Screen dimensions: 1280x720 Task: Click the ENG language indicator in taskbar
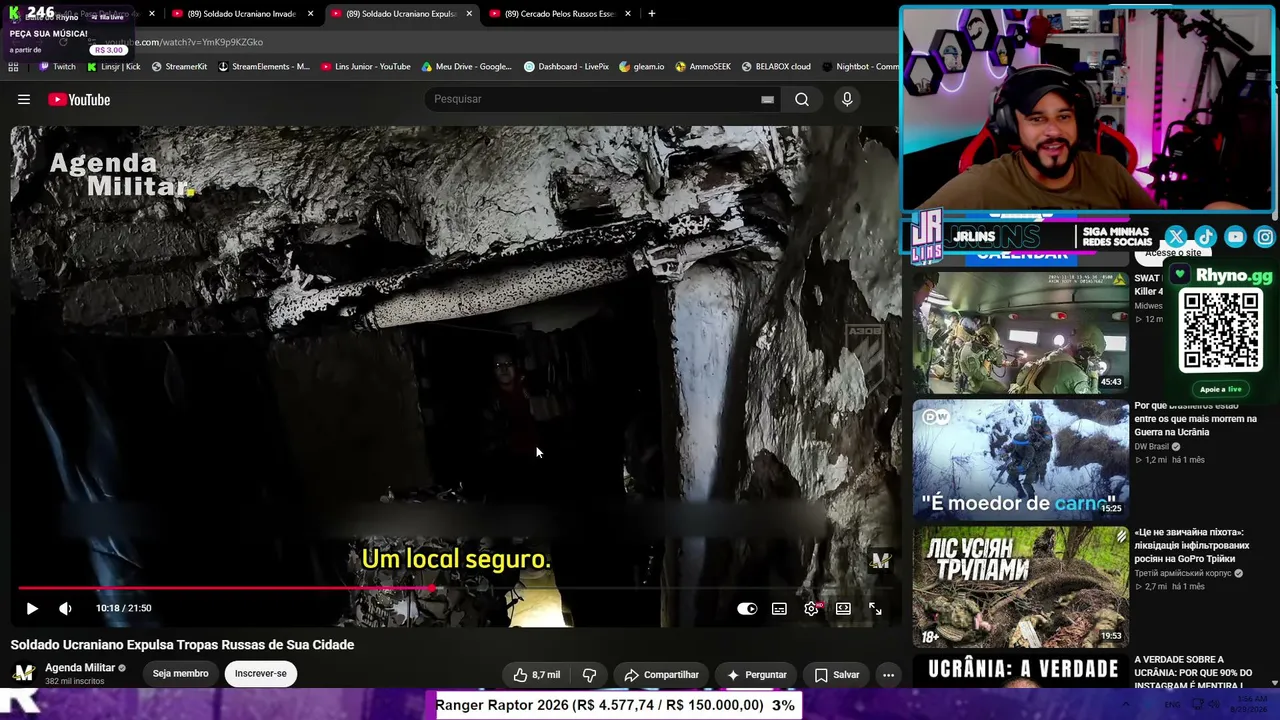point(1172,705)
